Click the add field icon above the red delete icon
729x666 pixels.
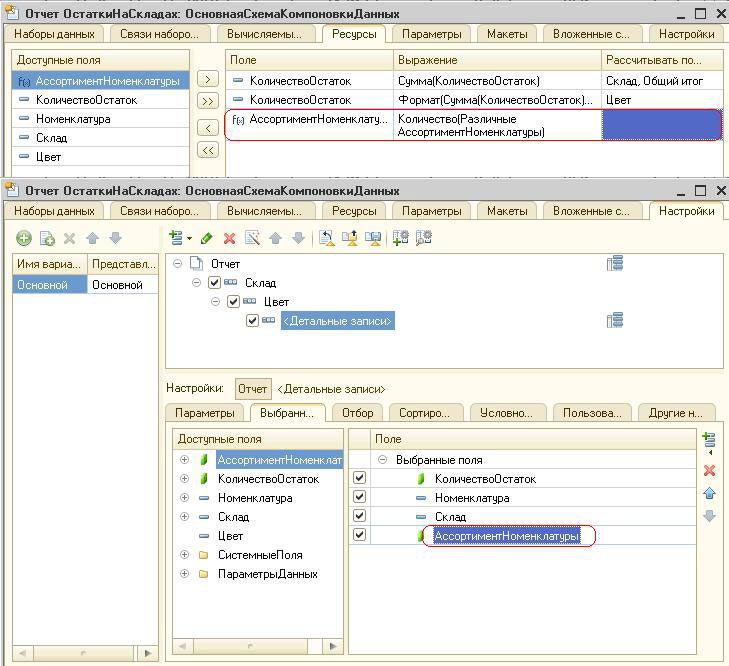[710, 440]
